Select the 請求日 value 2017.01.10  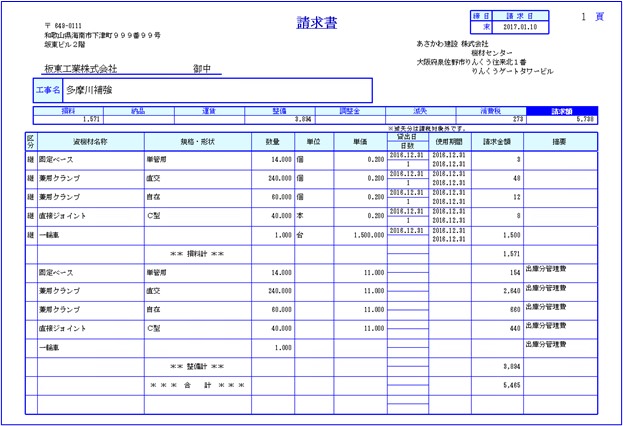[x=522, y=29]
